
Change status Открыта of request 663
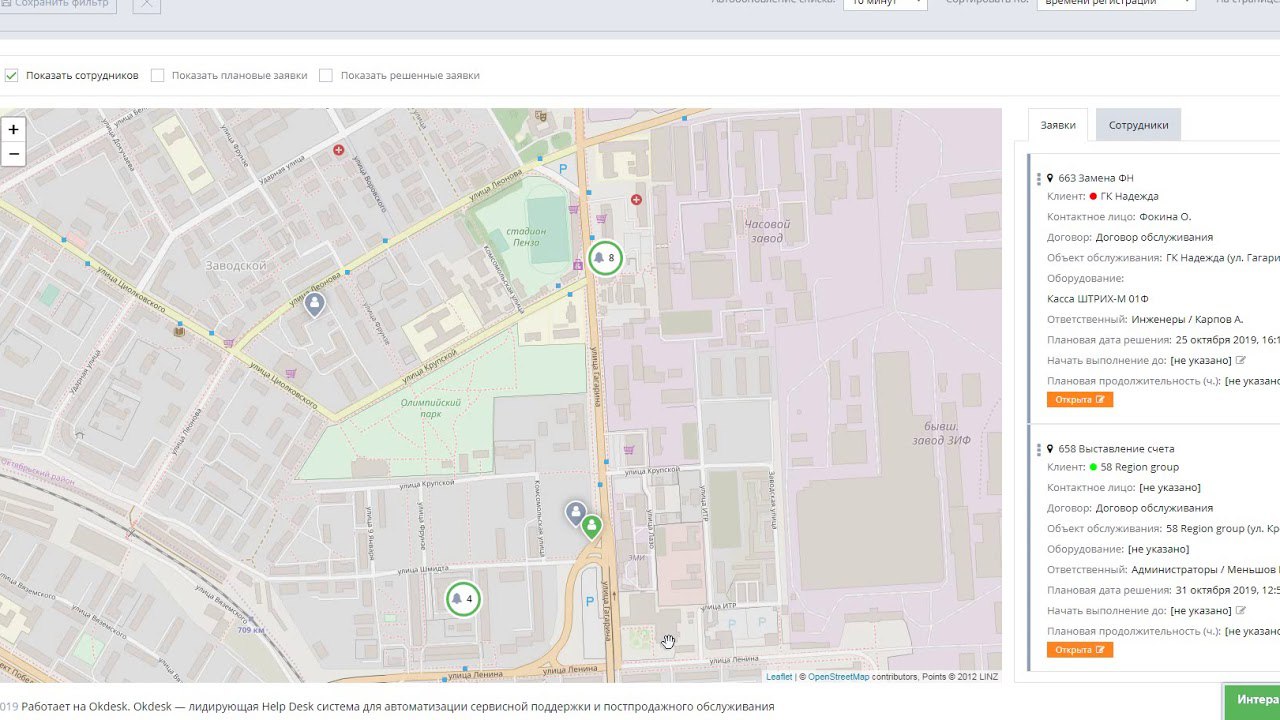pyautogui.click(x=1080, y=399)
